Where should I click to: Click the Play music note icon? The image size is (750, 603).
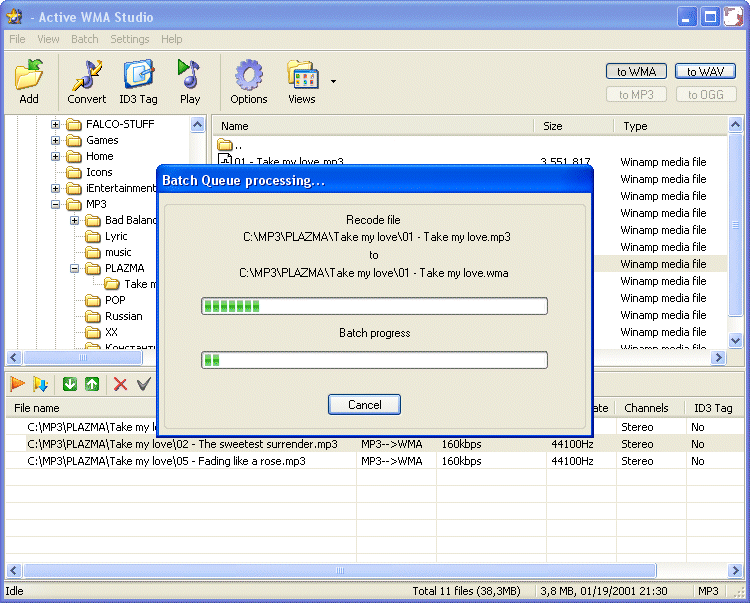(189, 74)
